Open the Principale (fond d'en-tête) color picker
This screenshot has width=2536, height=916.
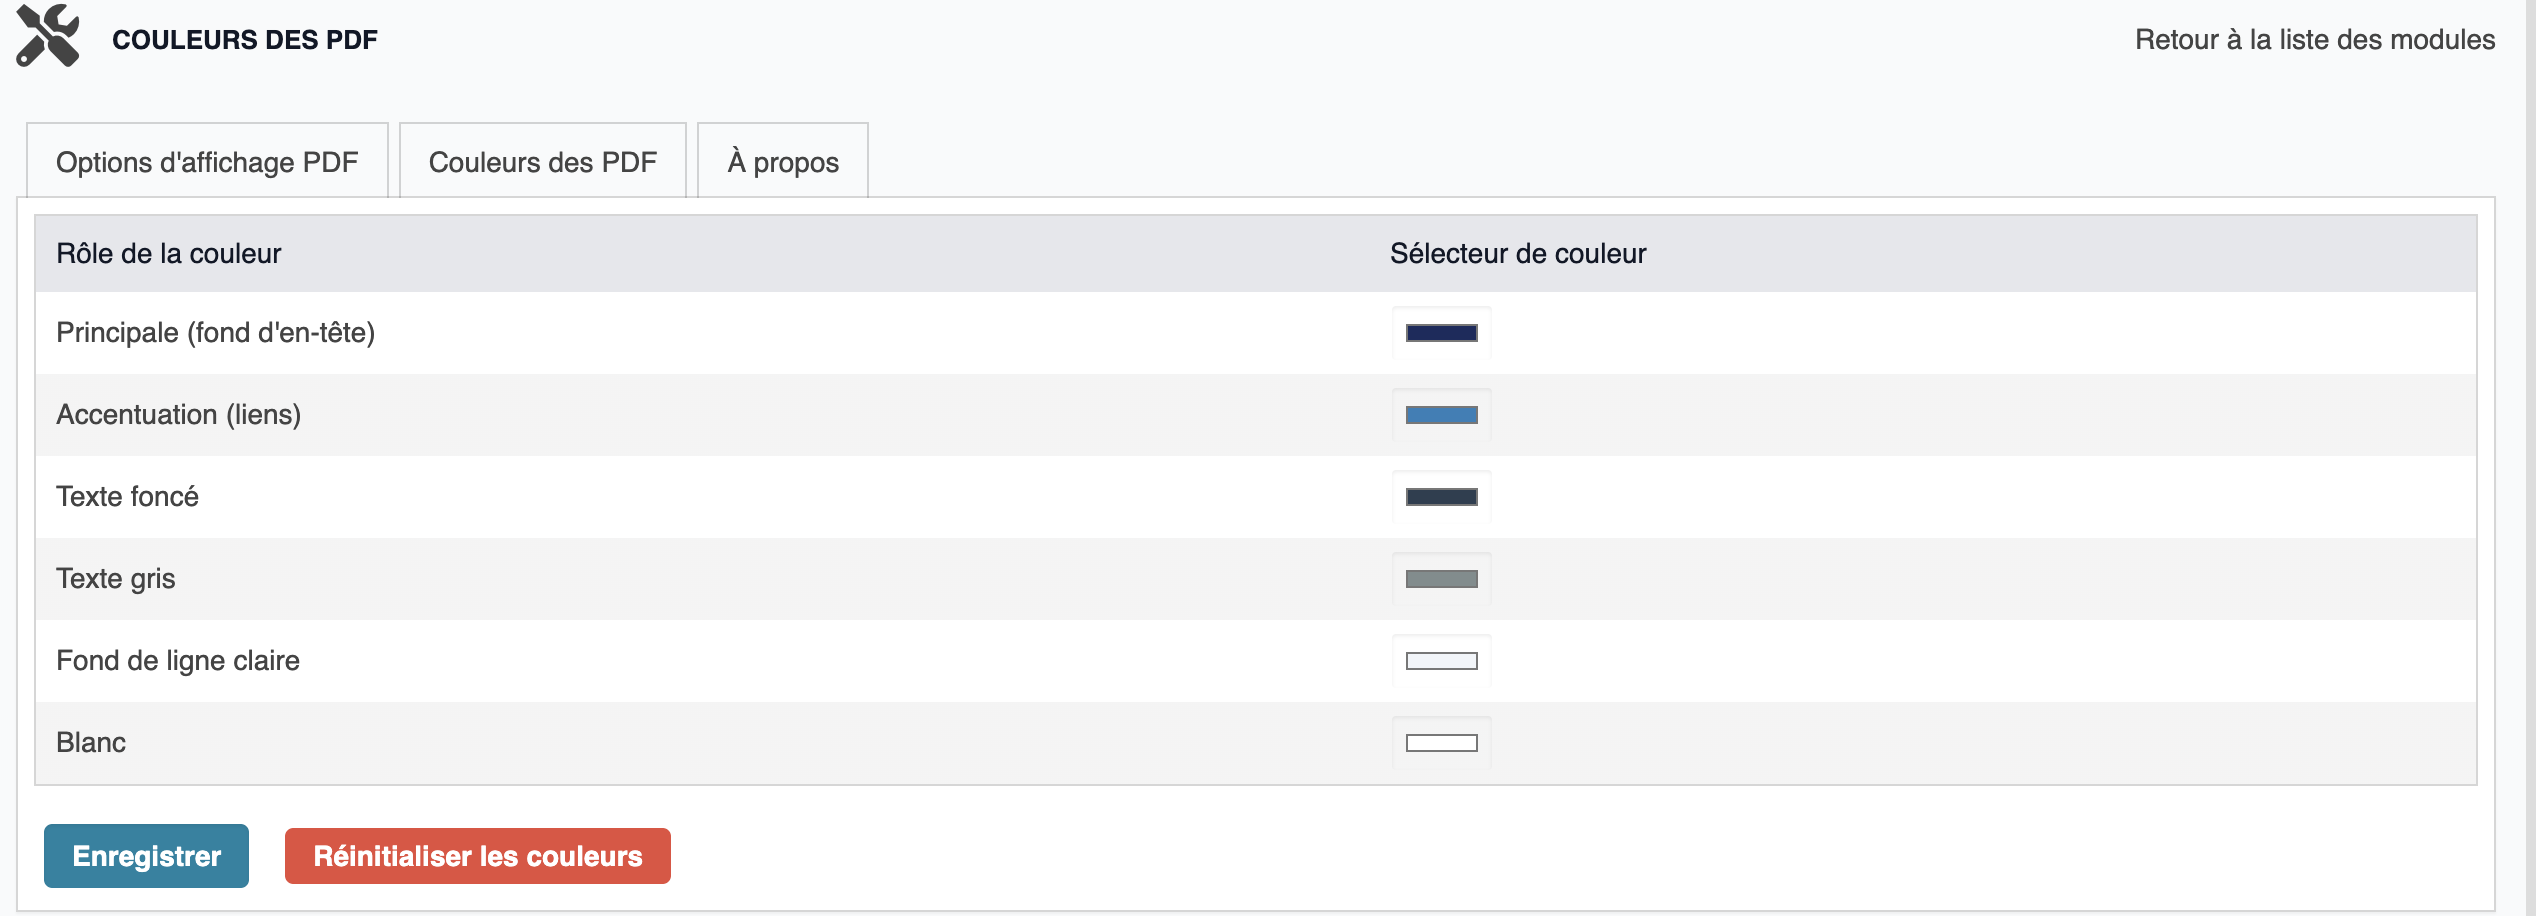(1441, 333)
